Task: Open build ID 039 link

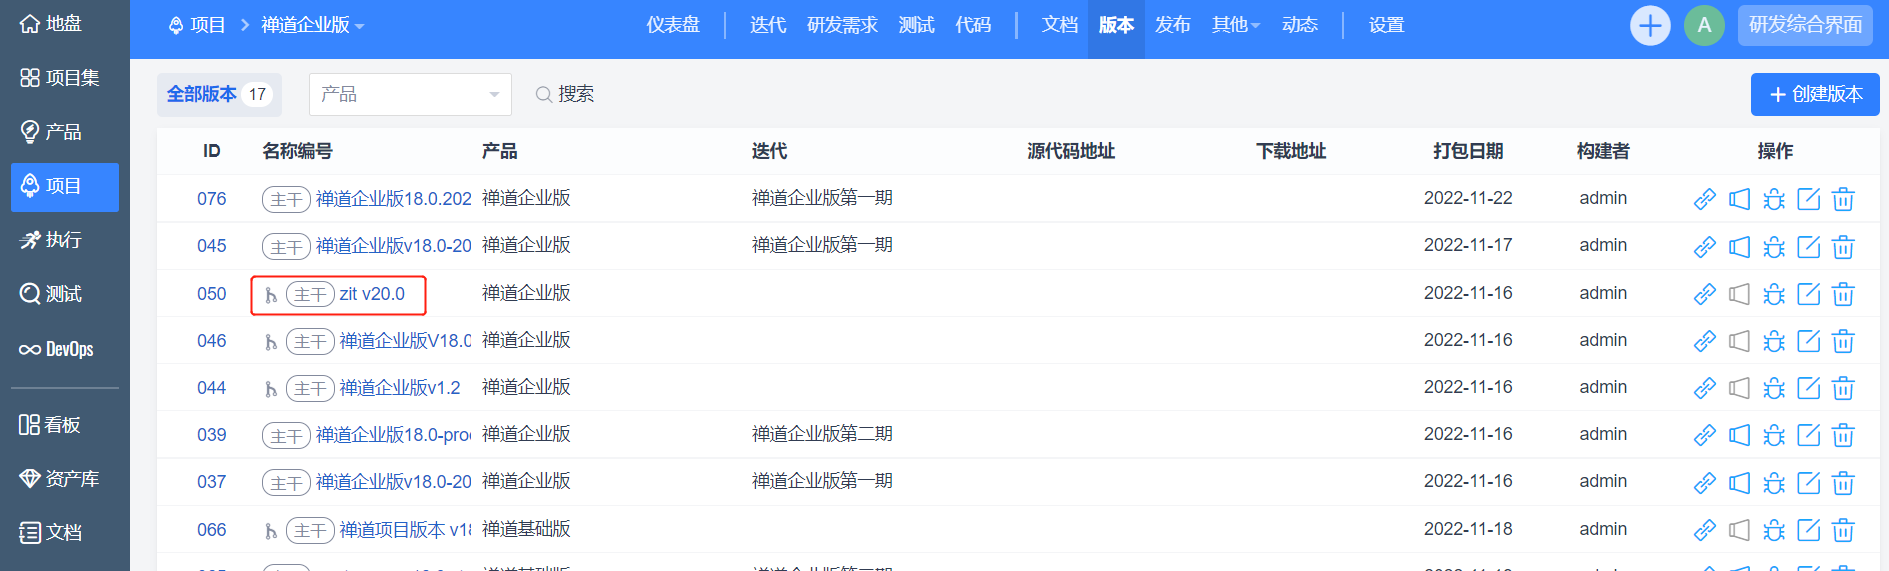Action: click(212, 435)
